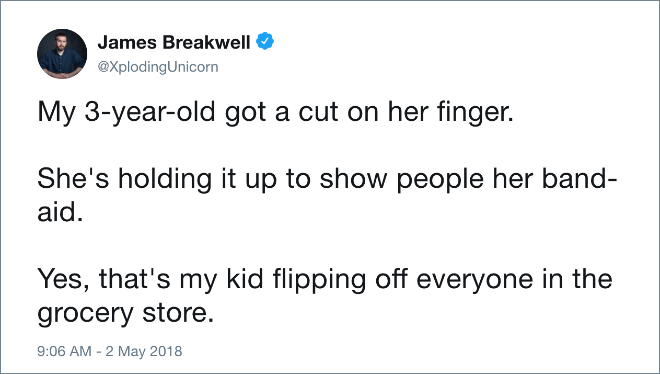Open the 9:06 AM timestamp
The width and height of the screenshot is (660, 374).
(64, 351)
